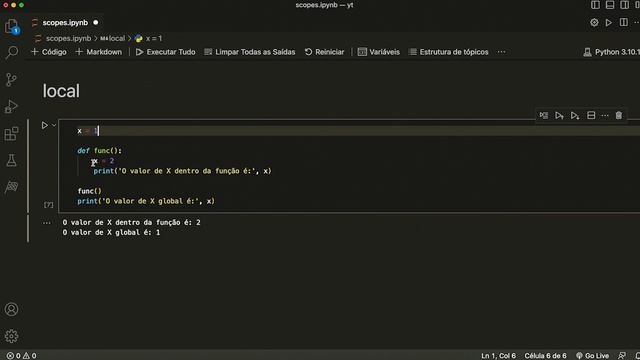The width and height of the screenshot is (640, 360).
Task: Place cursor in x = 1 code line
Action: tap(88, 131)
